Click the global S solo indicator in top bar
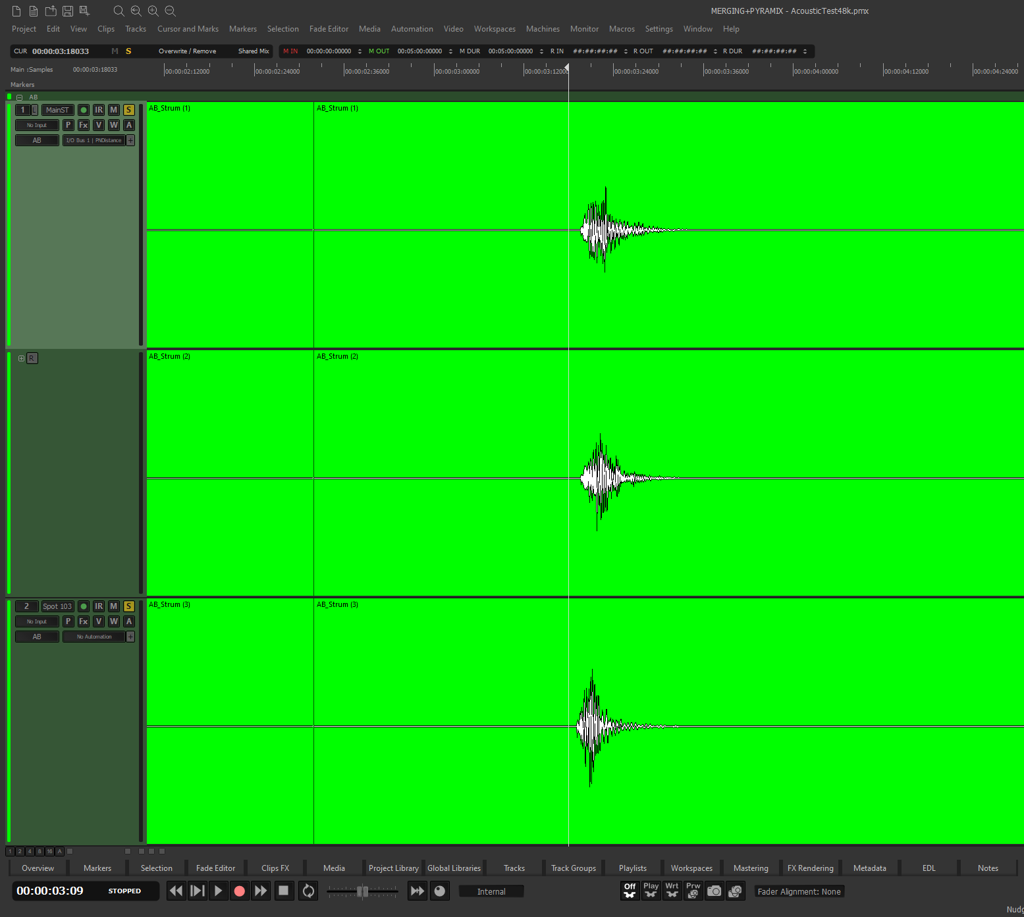 tap(129, 51)
